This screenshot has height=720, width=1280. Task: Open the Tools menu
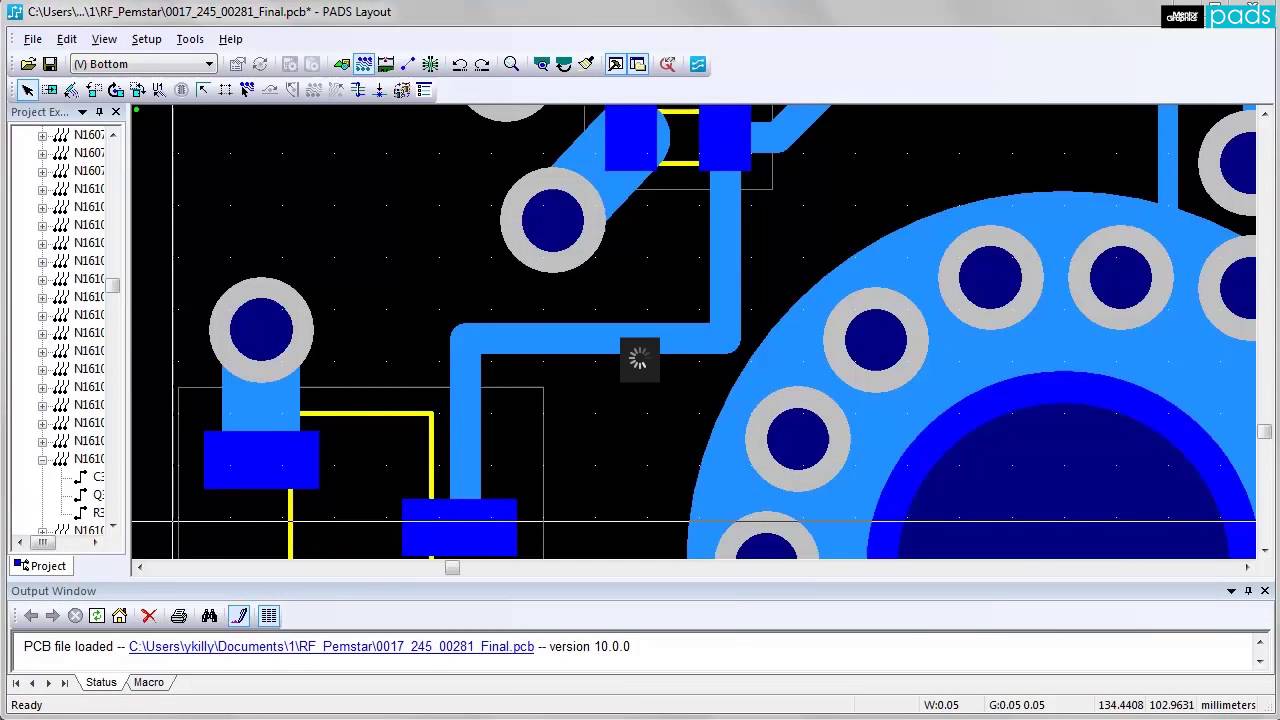tap(190, 39)
